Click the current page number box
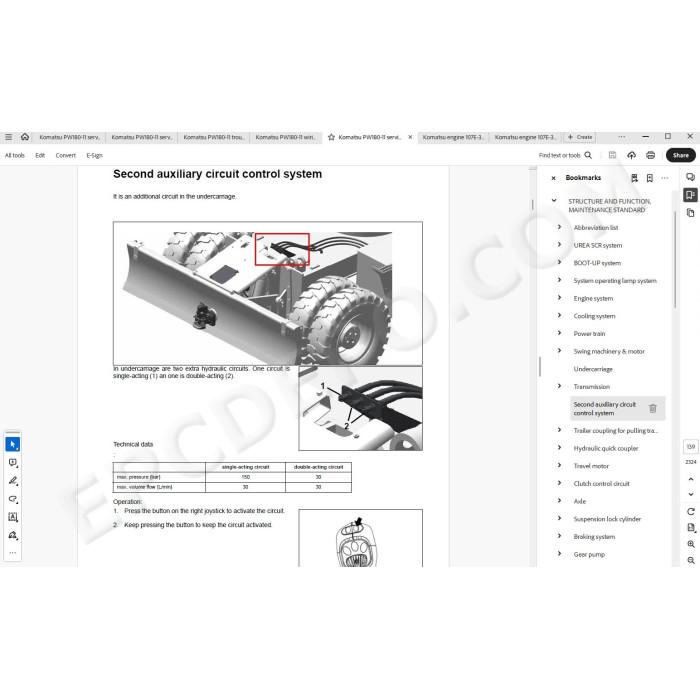Viewport: 700px width, 700px height. coord(691,446)
